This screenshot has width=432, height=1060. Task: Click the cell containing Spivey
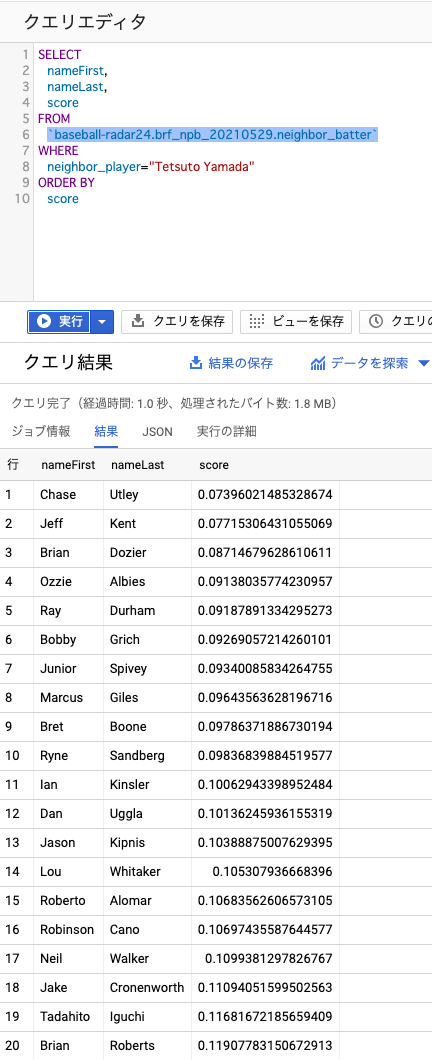click(147, 669)
